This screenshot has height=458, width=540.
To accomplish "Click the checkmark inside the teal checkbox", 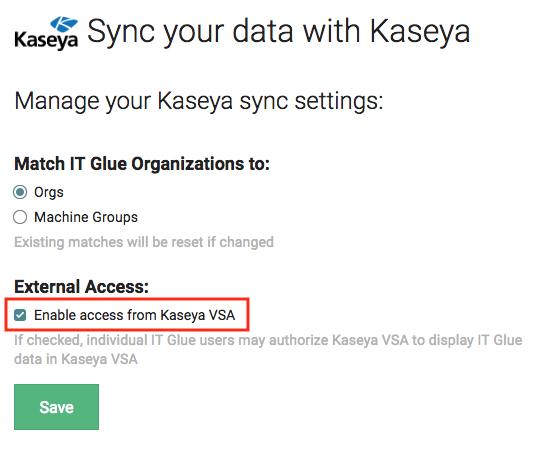I will [20, 315].
